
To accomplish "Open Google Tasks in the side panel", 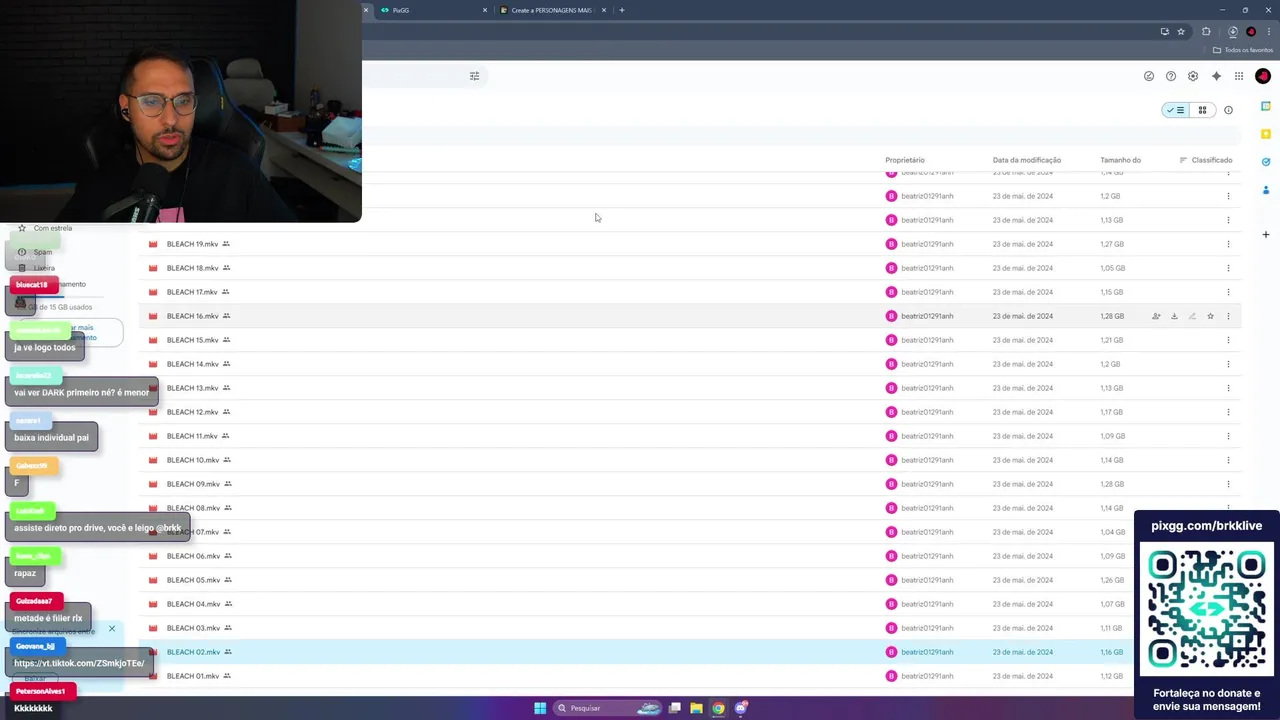I will tap(1266, 162).
